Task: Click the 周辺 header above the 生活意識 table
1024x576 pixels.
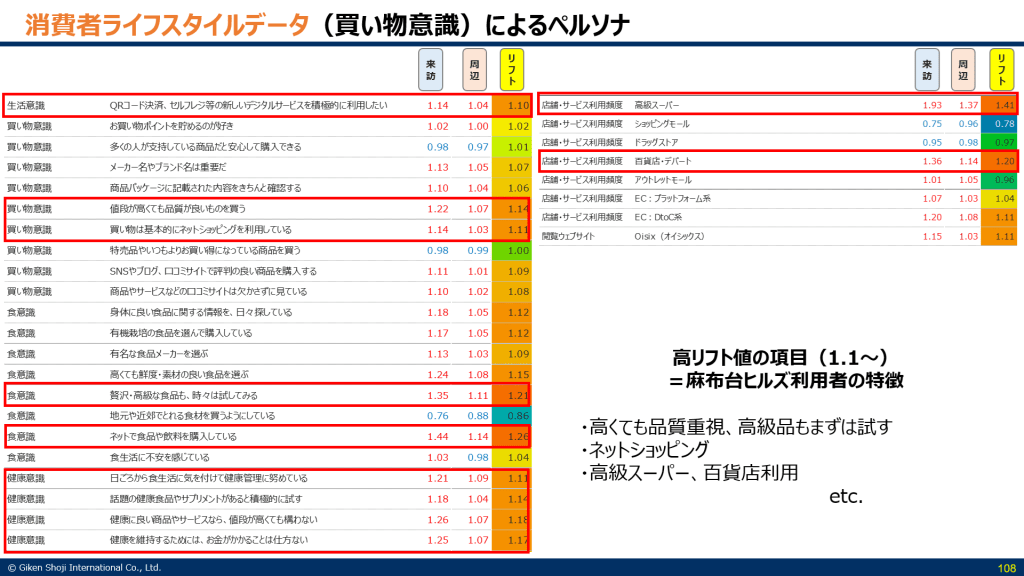Action: tap(474, 70)
